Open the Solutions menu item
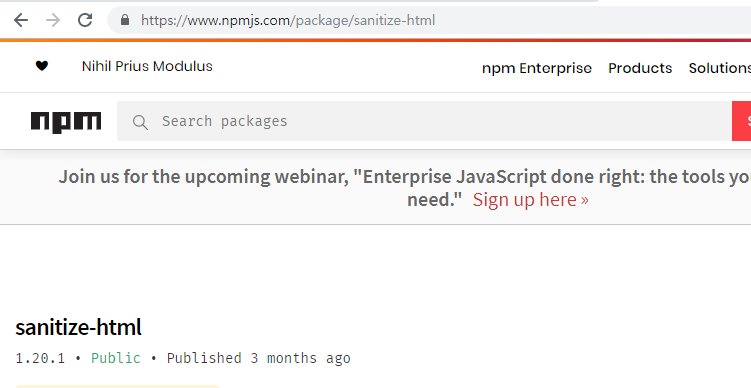The height and width of the screenshot is (388, 751). 719,68
